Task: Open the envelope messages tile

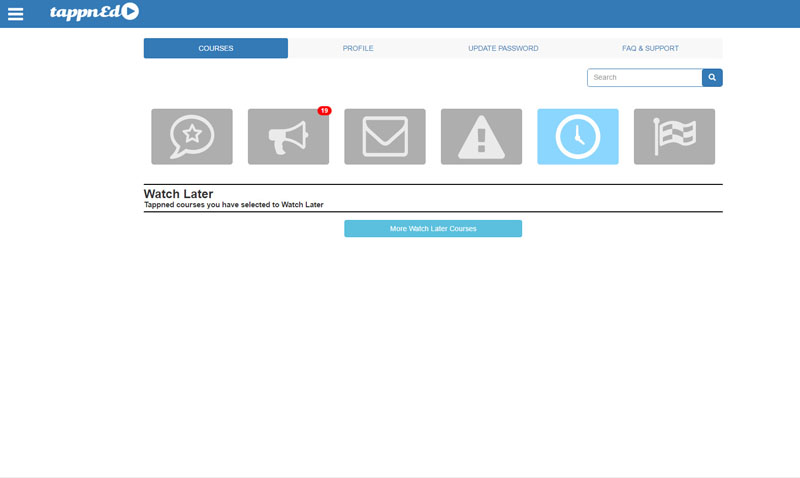Action: tap(385, 136)
